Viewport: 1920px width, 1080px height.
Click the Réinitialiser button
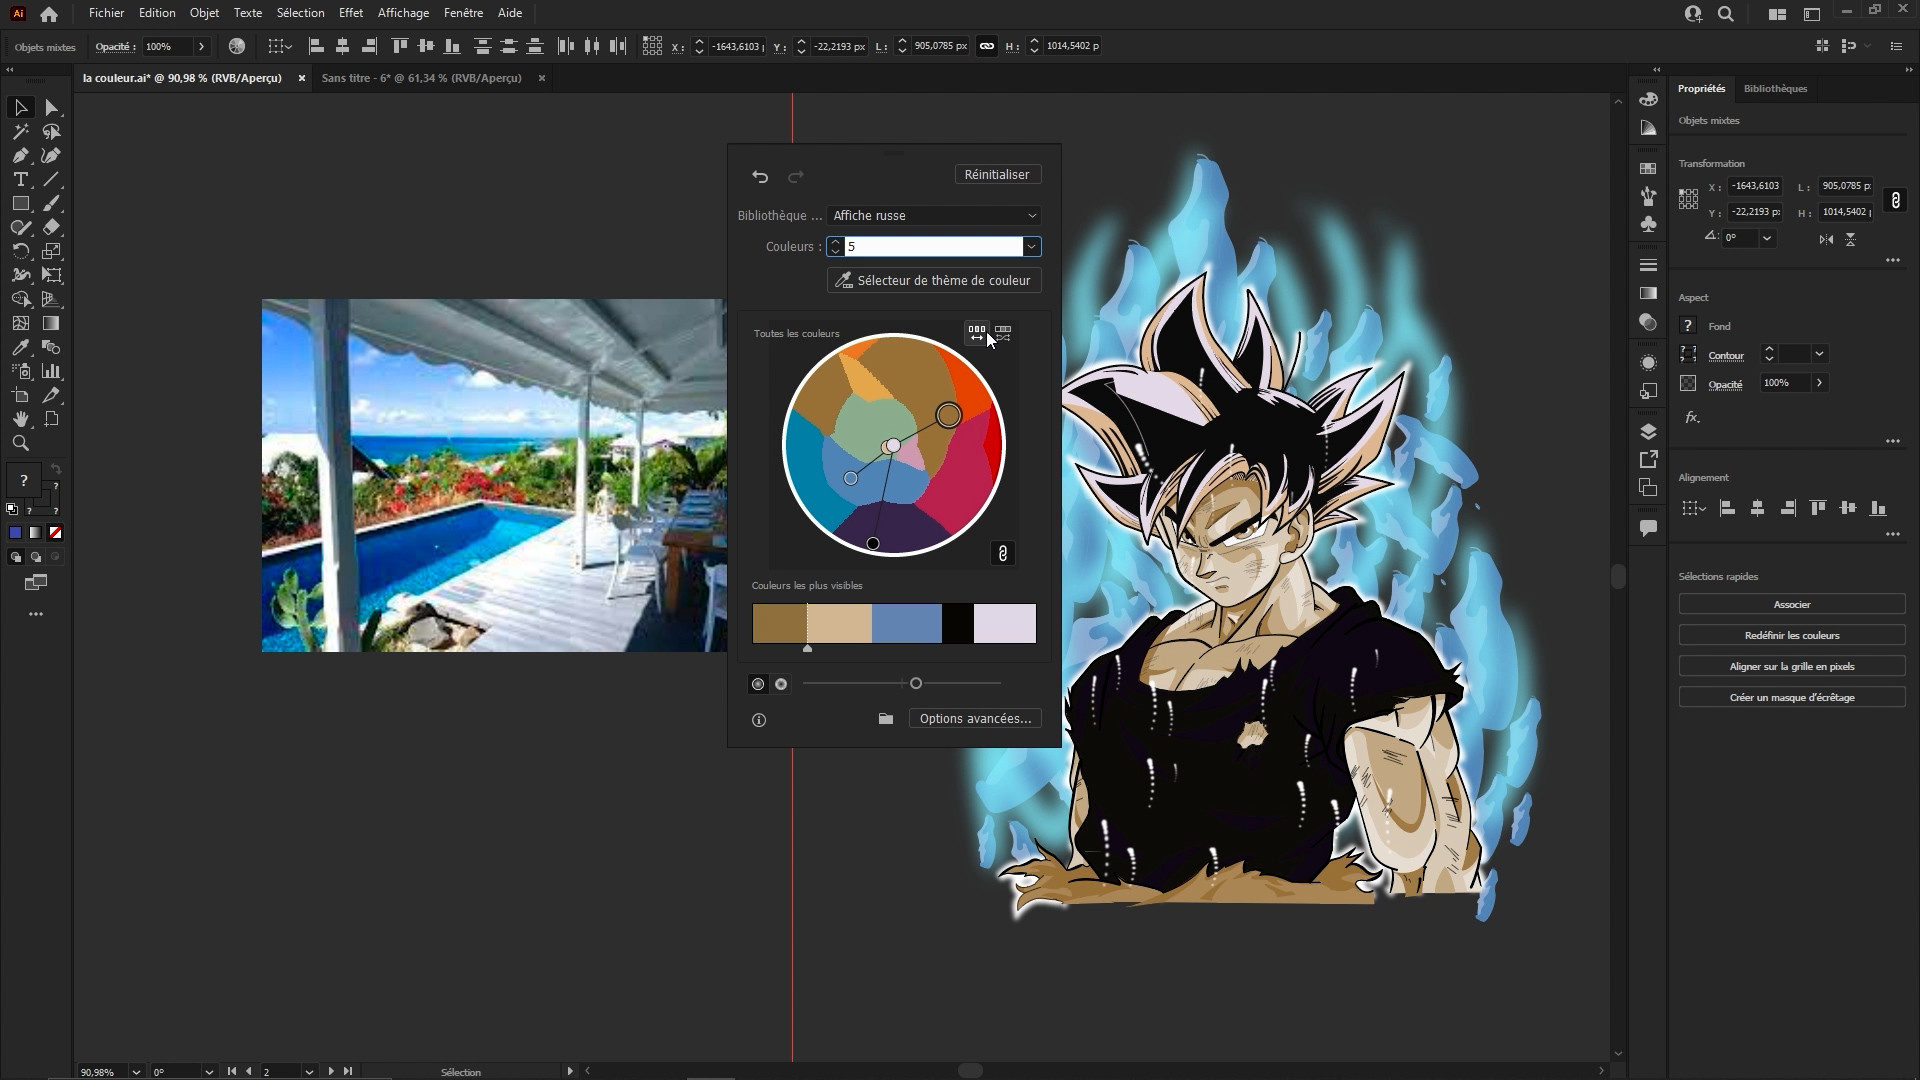point(997,175)
